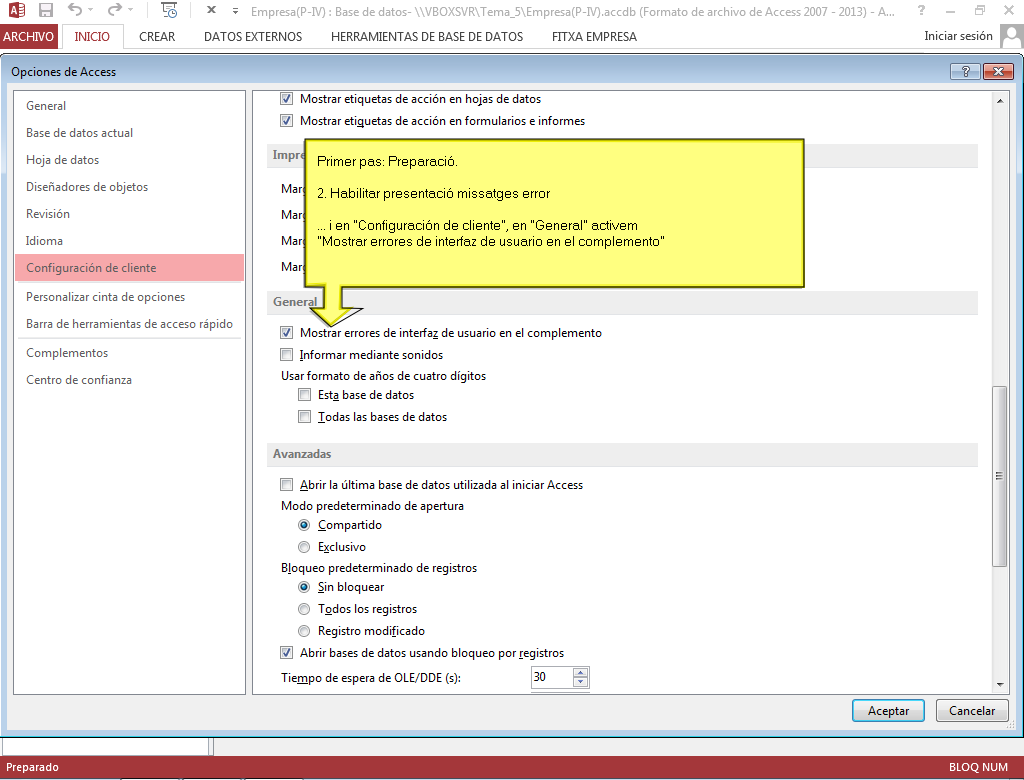The width and height of the screenshot is (1024, 780).
Task: Click the Preparado status bar text
Action: [33, 767]
